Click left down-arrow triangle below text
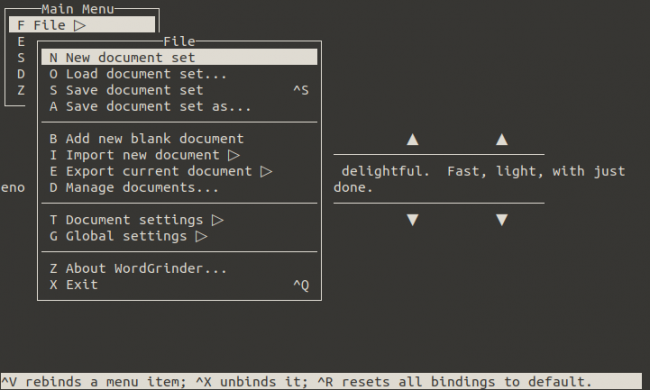 (x=412, y=220)
